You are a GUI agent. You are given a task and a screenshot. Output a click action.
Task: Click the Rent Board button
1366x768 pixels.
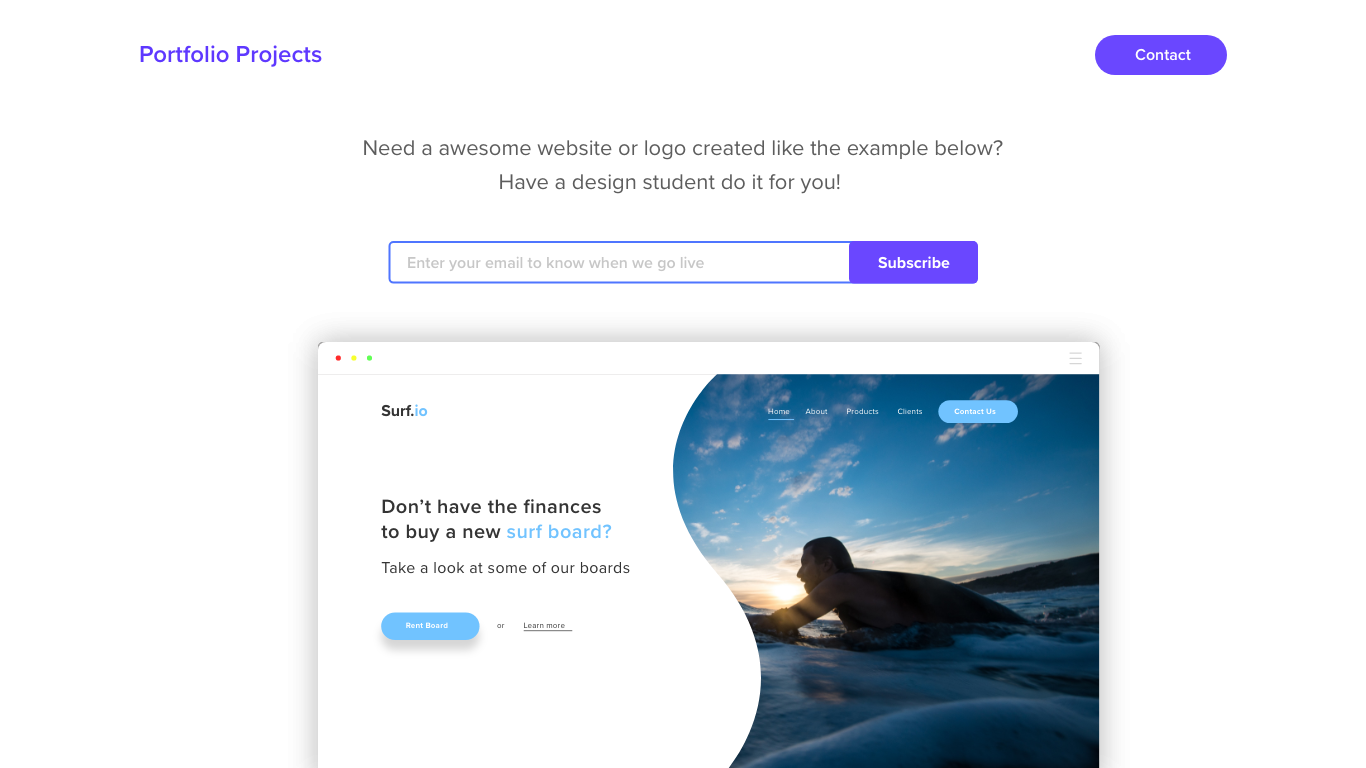coord(430,626)
